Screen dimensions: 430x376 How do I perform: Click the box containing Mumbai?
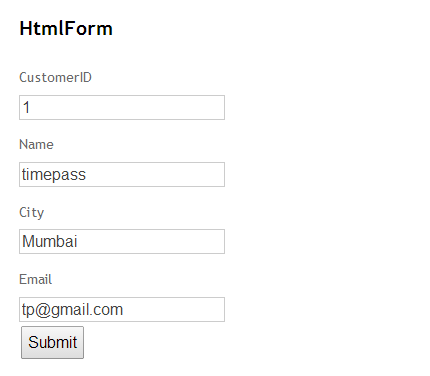point(122,241)
